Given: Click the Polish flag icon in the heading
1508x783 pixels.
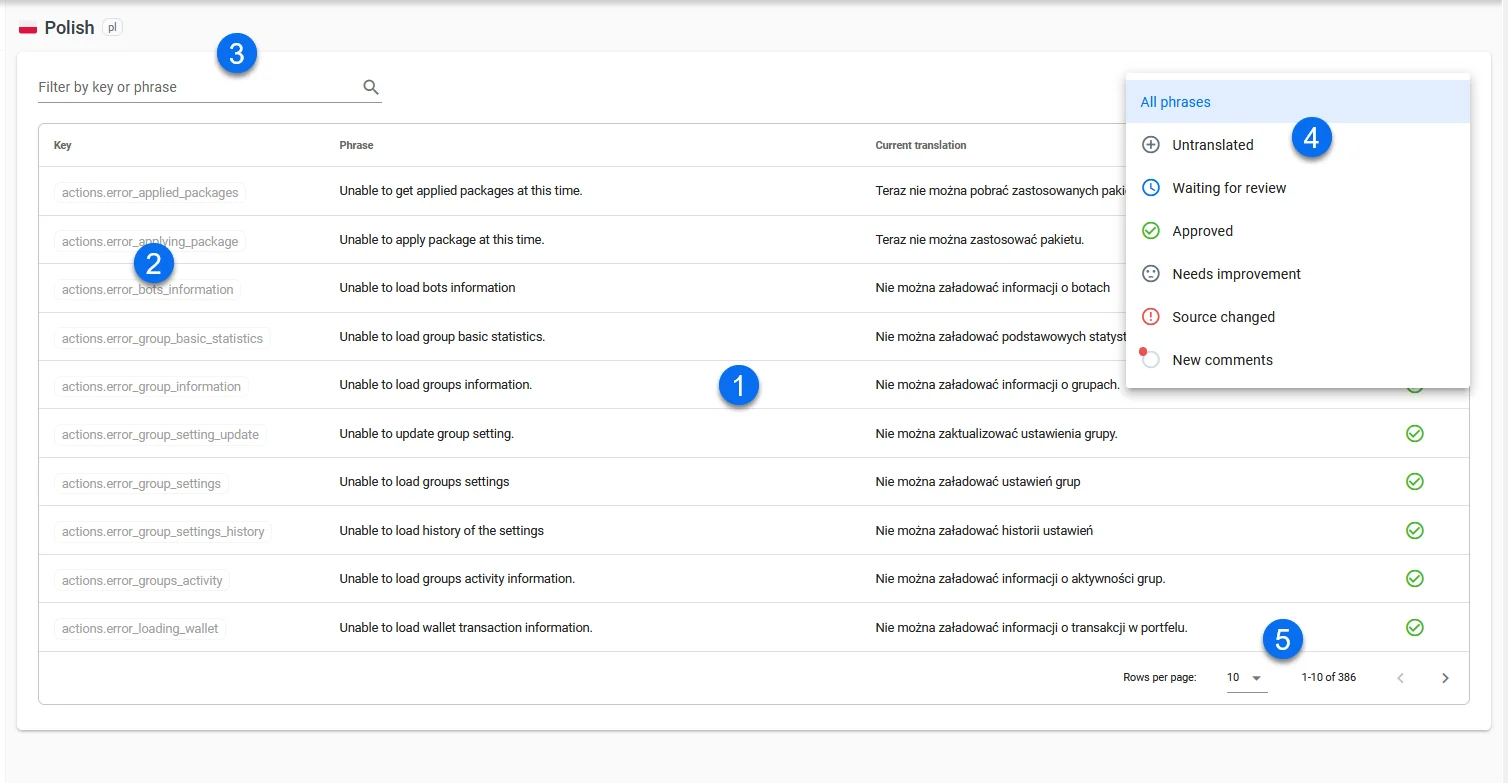Looking at the screenshot, I should pyautogui.click(x=28, y=28).
